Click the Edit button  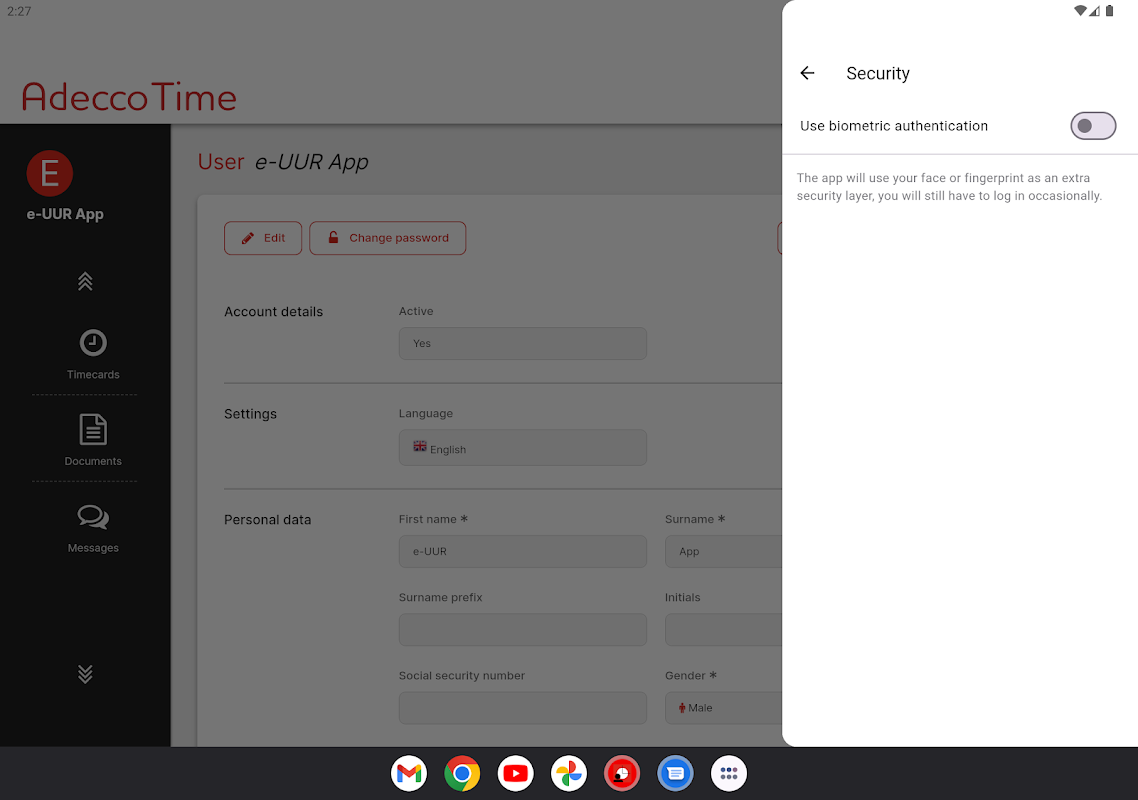click(x=263, y=238)
